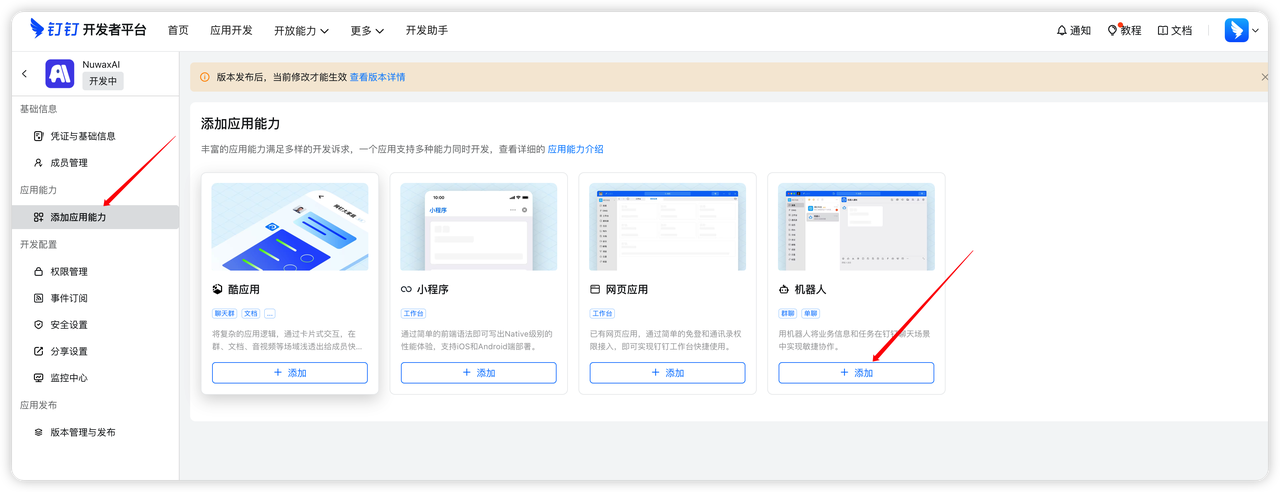1280x492 pixels.
Task: Click the 机器人 robot title icon
Action: point(784,289)
